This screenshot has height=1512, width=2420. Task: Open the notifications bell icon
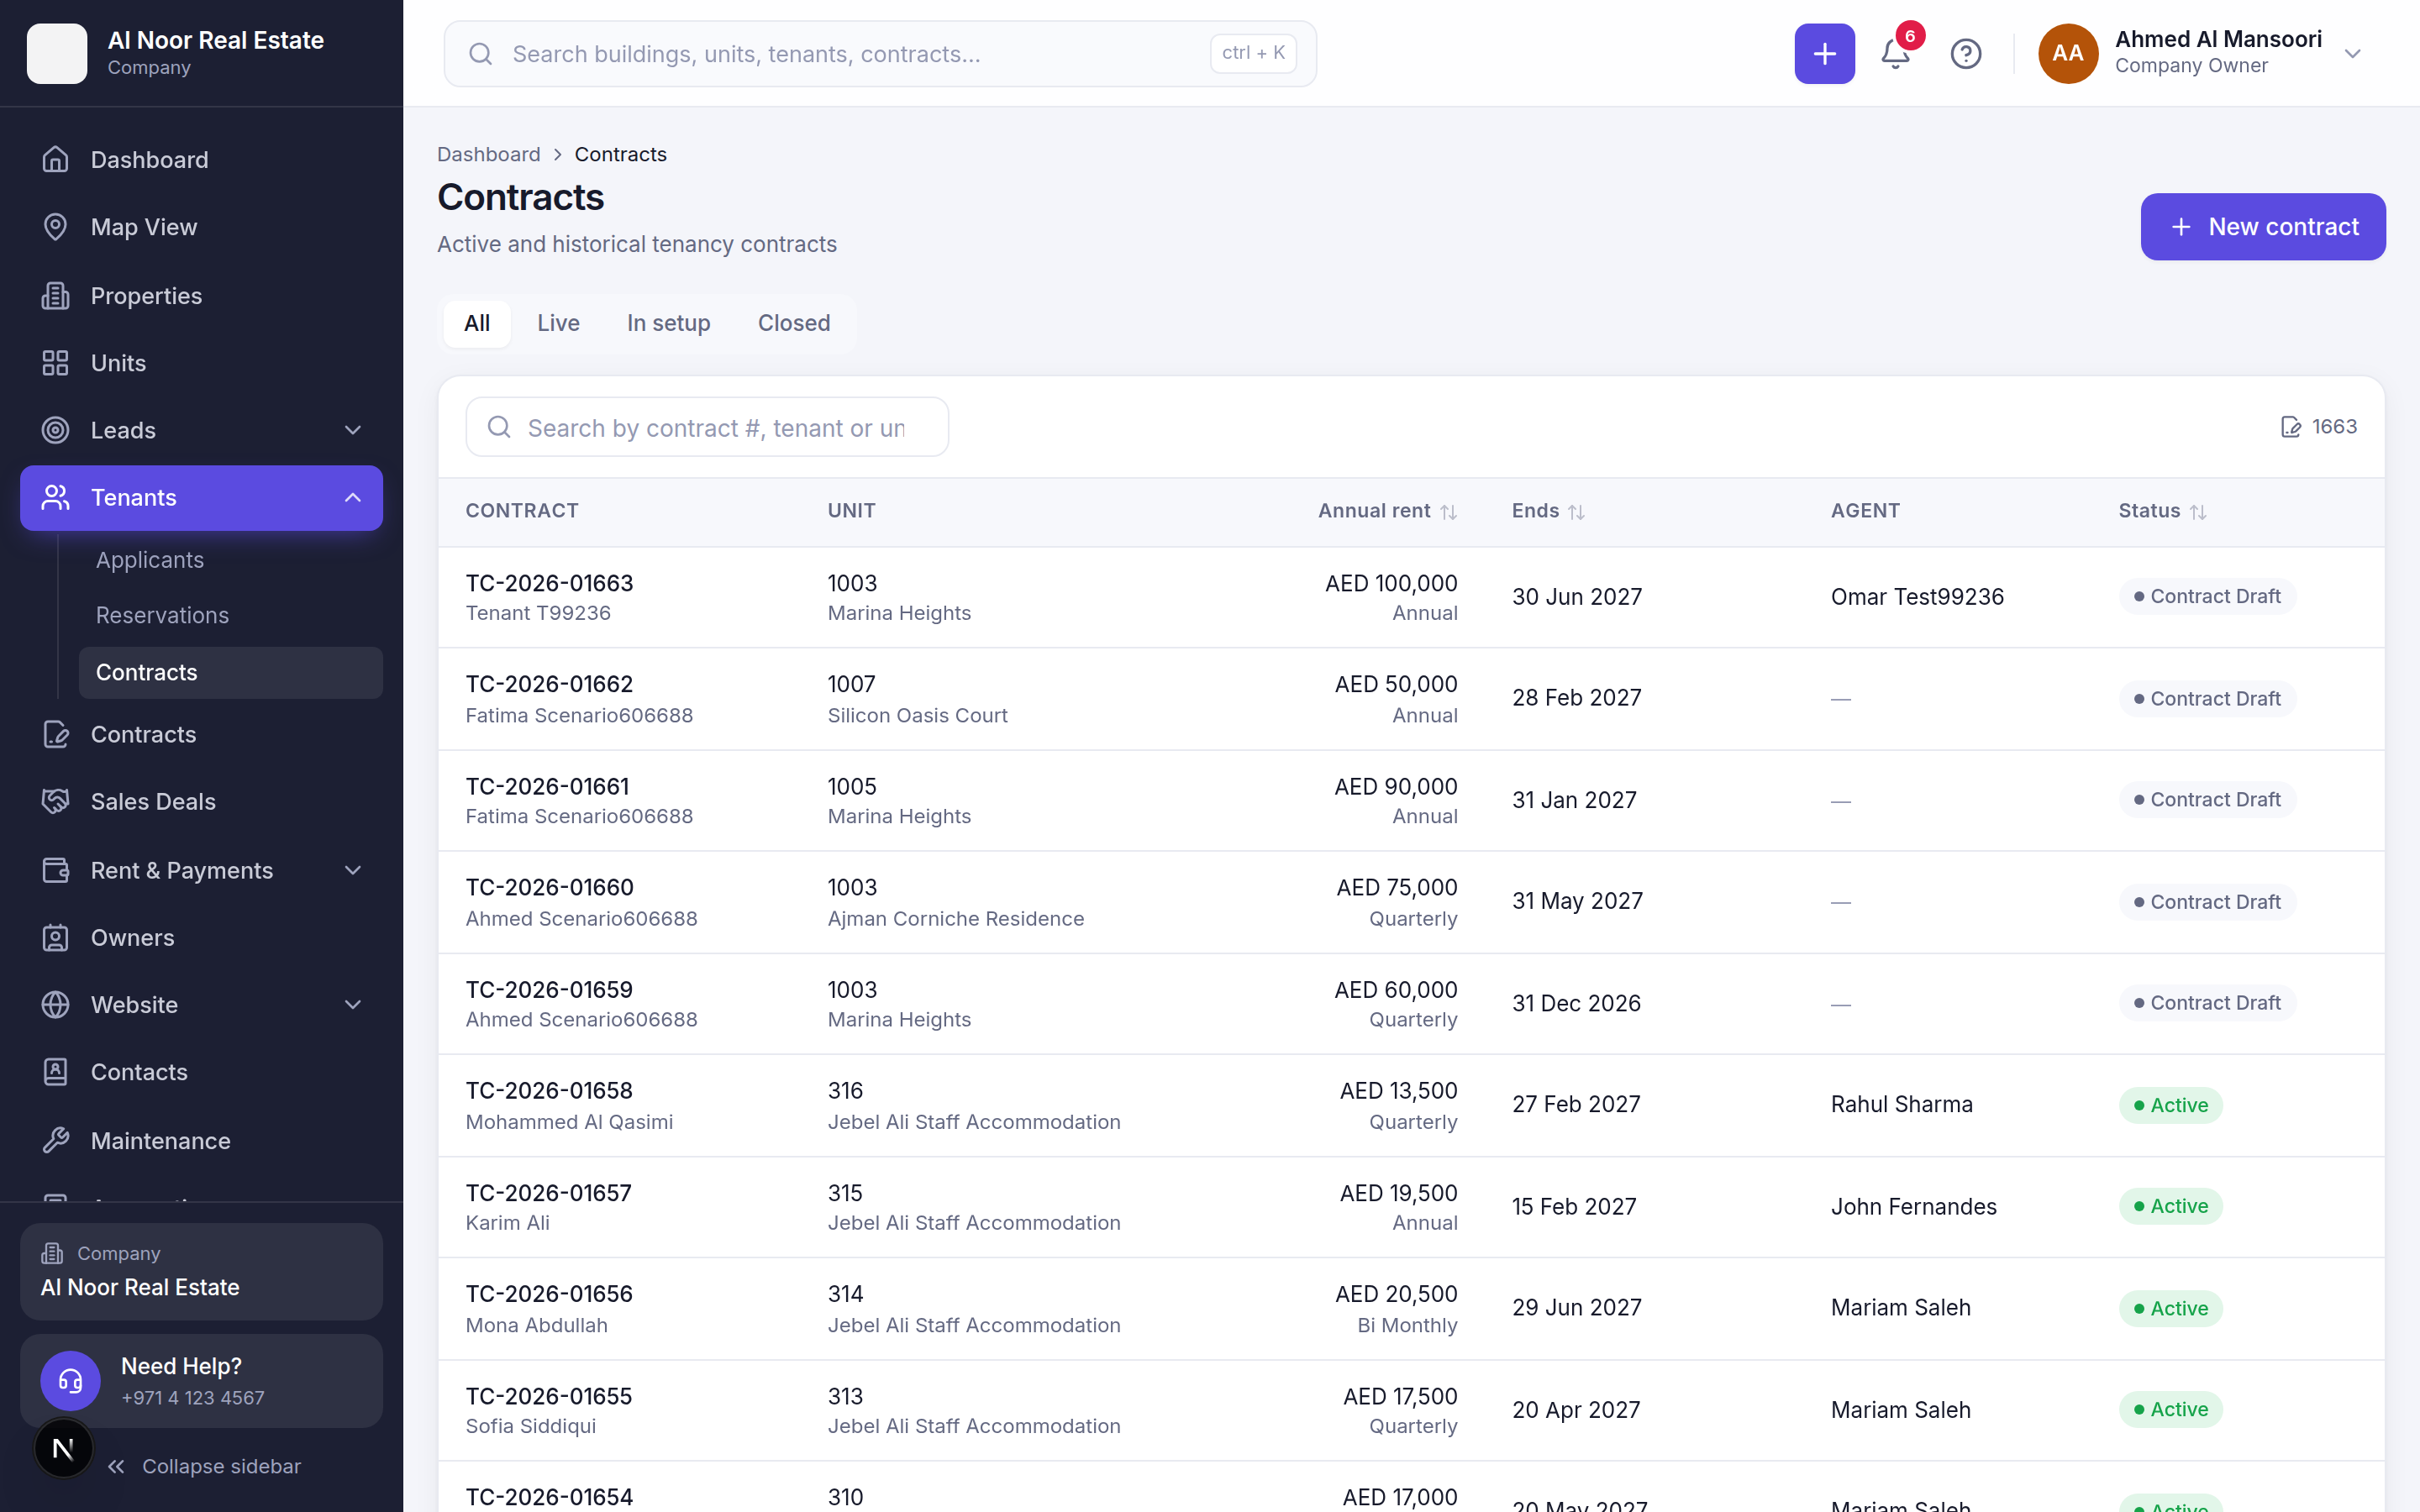coord(1895,53)
